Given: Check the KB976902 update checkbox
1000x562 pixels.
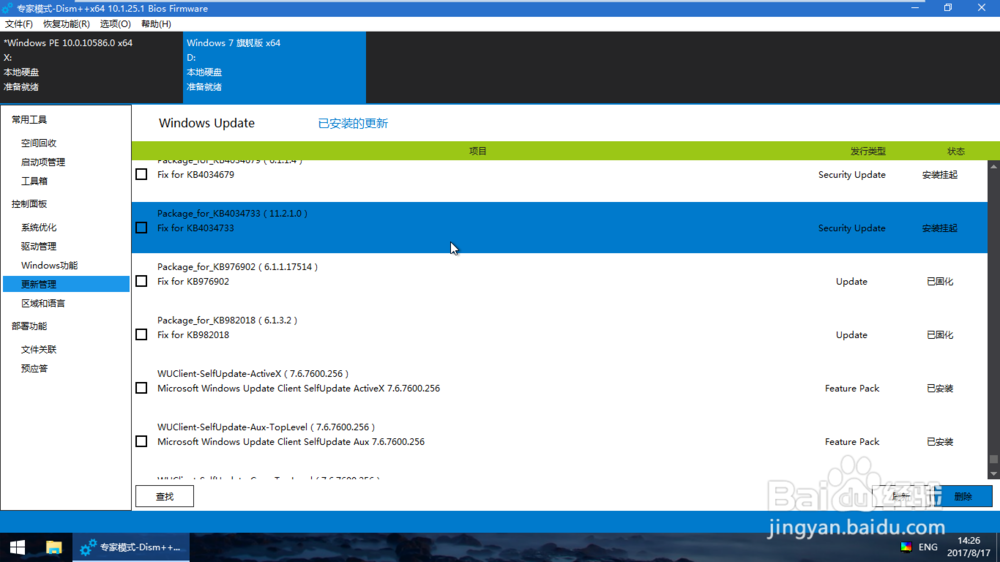Looking at the screenshot, I should [142, 281].
